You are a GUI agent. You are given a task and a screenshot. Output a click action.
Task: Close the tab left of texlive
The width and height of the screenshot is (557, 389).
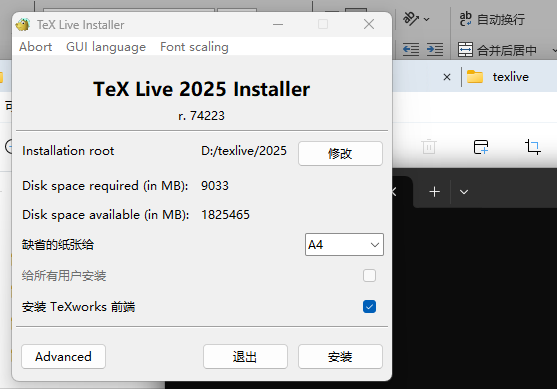(x=447, y=77)
